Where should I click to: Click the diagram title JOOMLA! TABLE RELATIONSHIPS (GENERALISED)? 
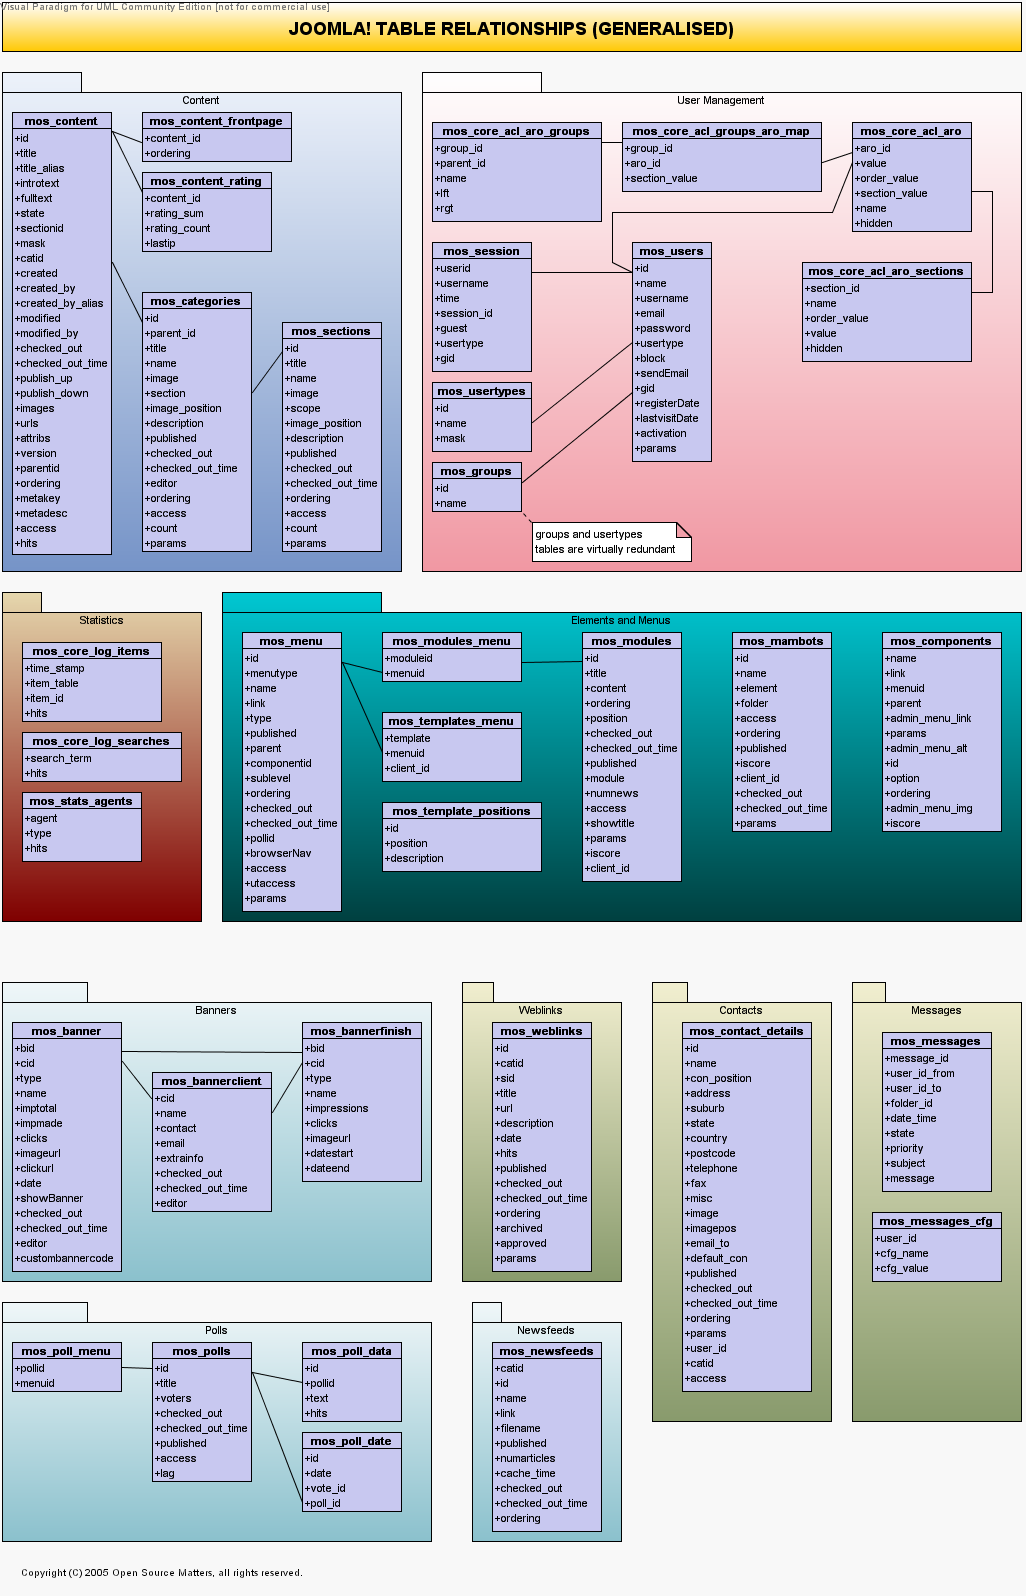click(x=511, y=29)
